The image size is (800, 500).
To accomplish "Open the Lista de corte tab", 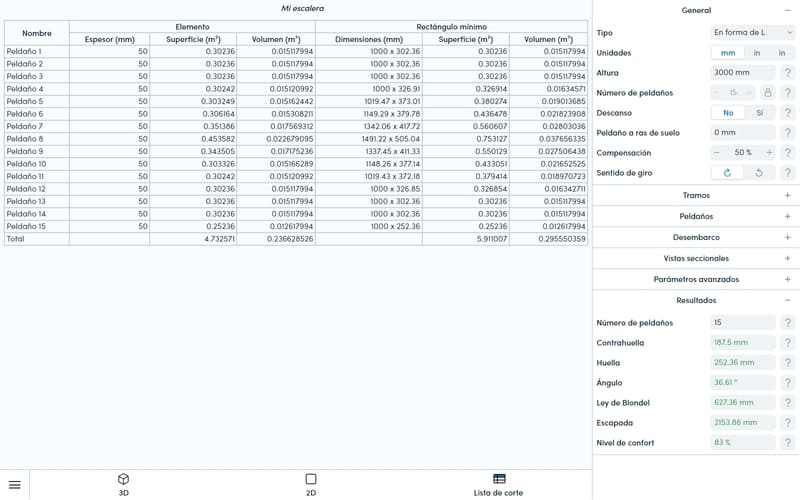I will point(498,485).
